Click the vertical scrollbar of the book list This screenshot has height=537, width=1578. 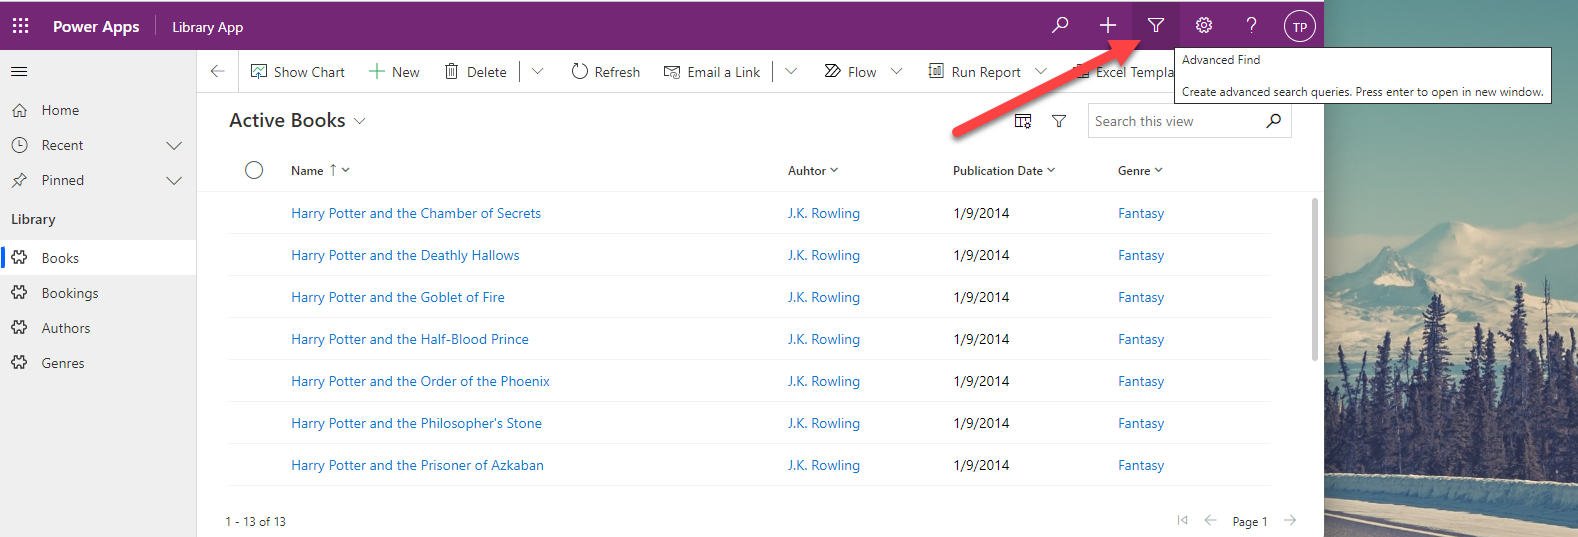tap(1314, 280)
